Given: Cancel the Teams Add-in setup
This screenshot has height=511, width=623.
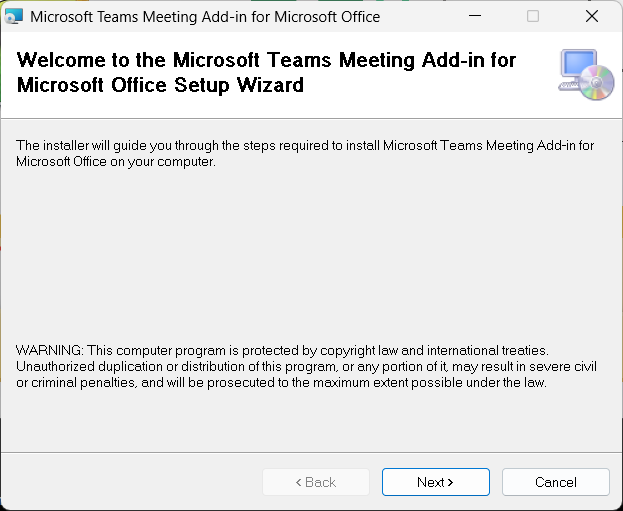Looking at the screenshot, I should 555,482.
